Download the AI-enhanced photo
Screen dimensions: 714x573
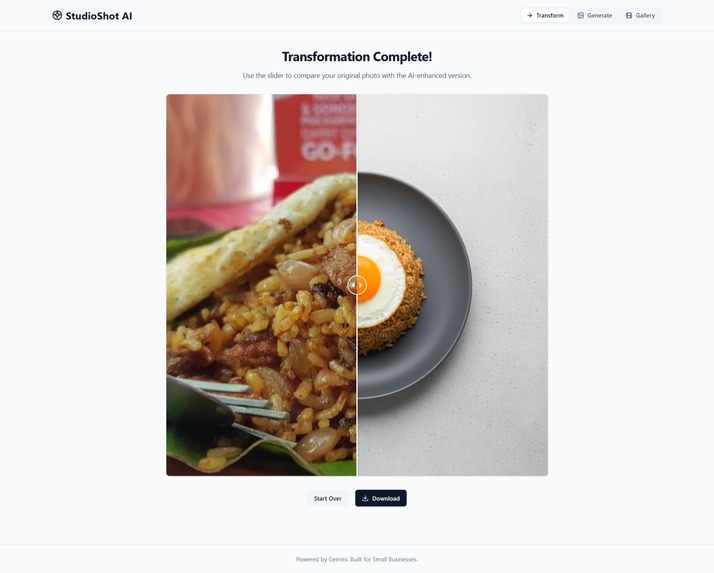pos(381,498)
